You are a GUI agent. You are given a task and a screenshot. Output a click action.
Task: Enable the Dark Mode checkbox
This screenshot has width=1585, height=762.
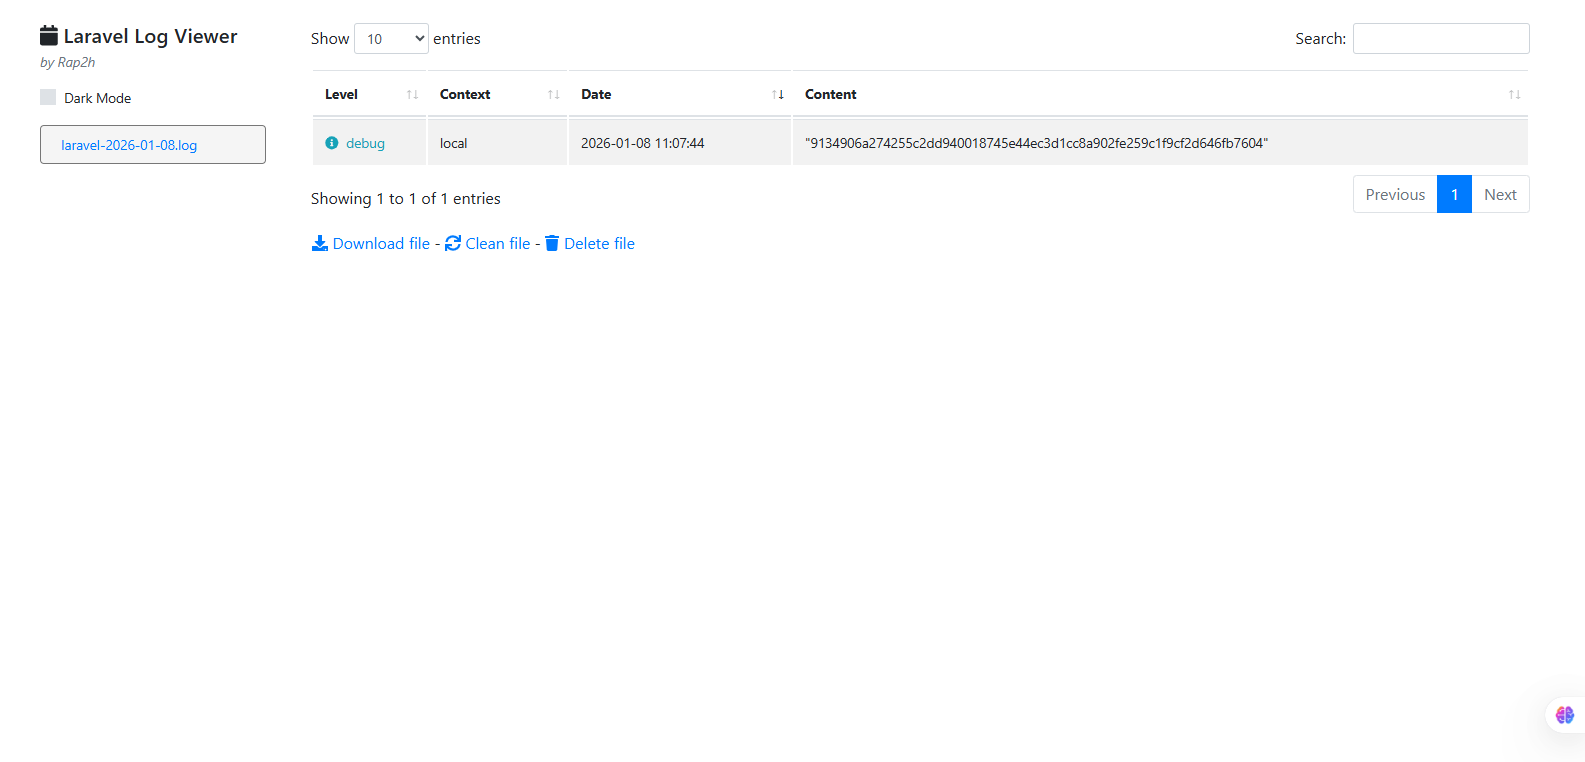48,97
